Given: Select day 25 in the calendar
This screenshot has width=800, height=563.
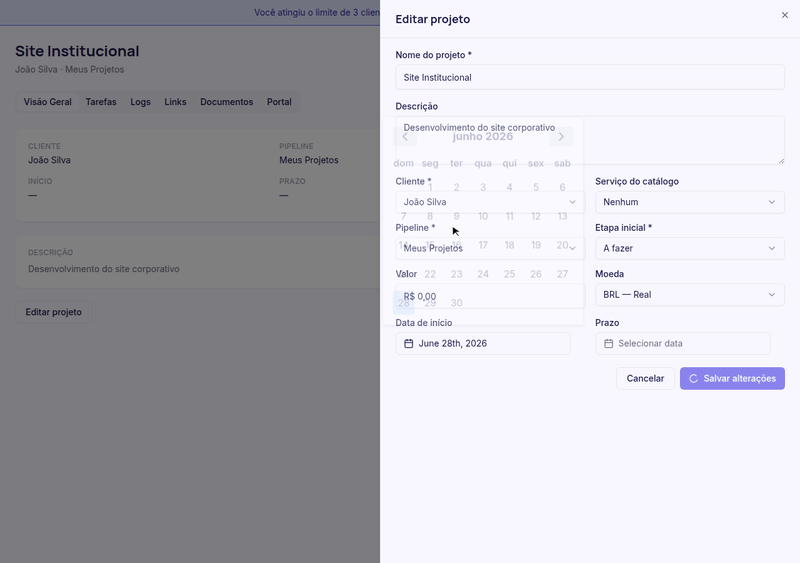Looking at the screenshot, I should click(509, 274).
